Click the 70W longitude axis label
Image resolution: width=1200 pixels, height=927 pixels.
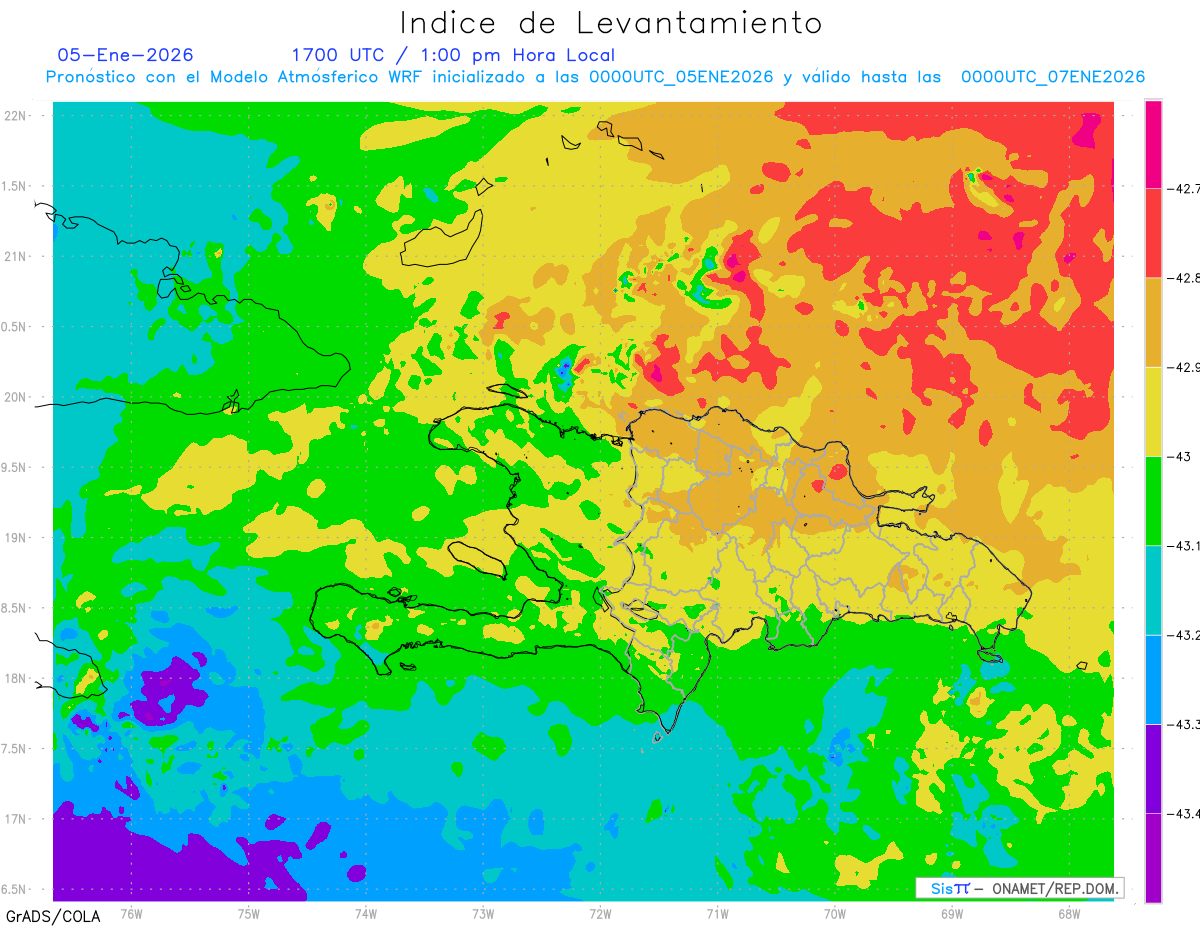835,914
